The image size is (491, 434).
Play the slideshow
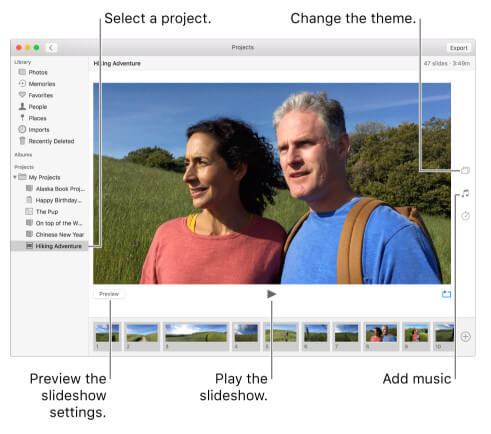click(x=271, y=294)
